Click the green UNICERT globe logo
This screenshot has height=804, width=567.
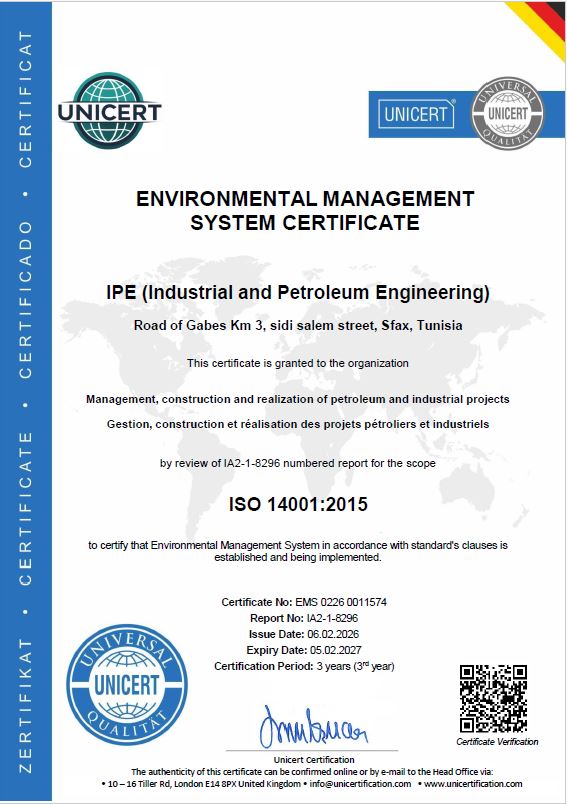click(109, 111)
